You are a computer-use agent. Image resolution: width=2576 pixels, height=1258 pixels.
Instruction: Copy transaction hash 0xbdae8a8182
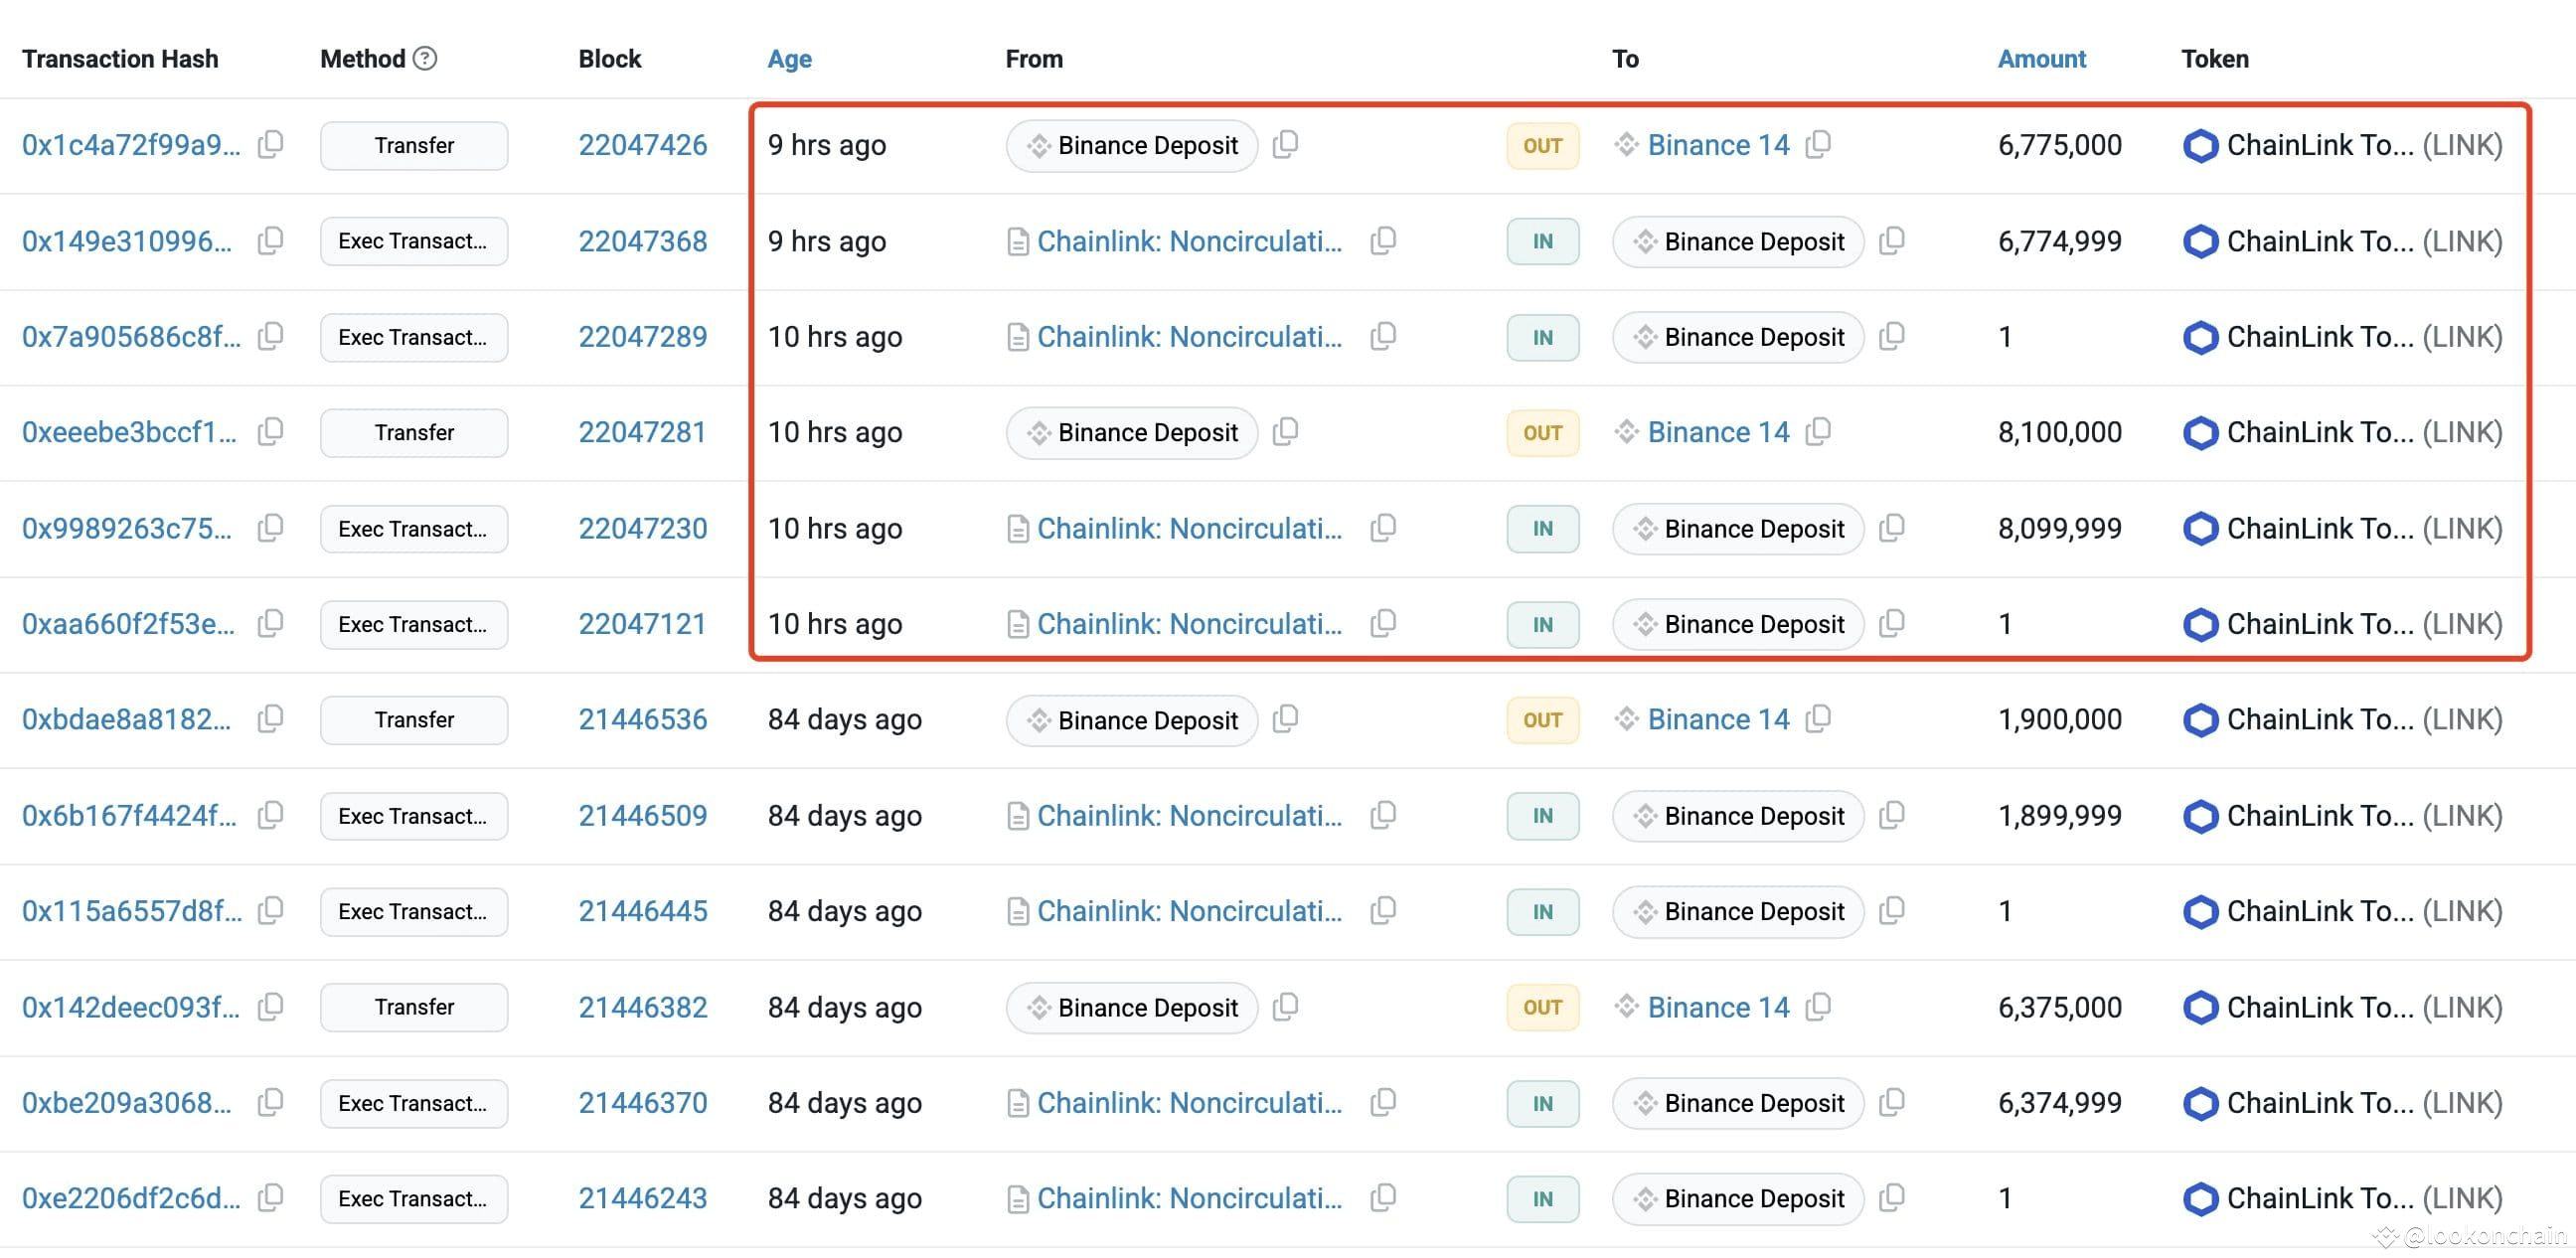pos(270,720)
